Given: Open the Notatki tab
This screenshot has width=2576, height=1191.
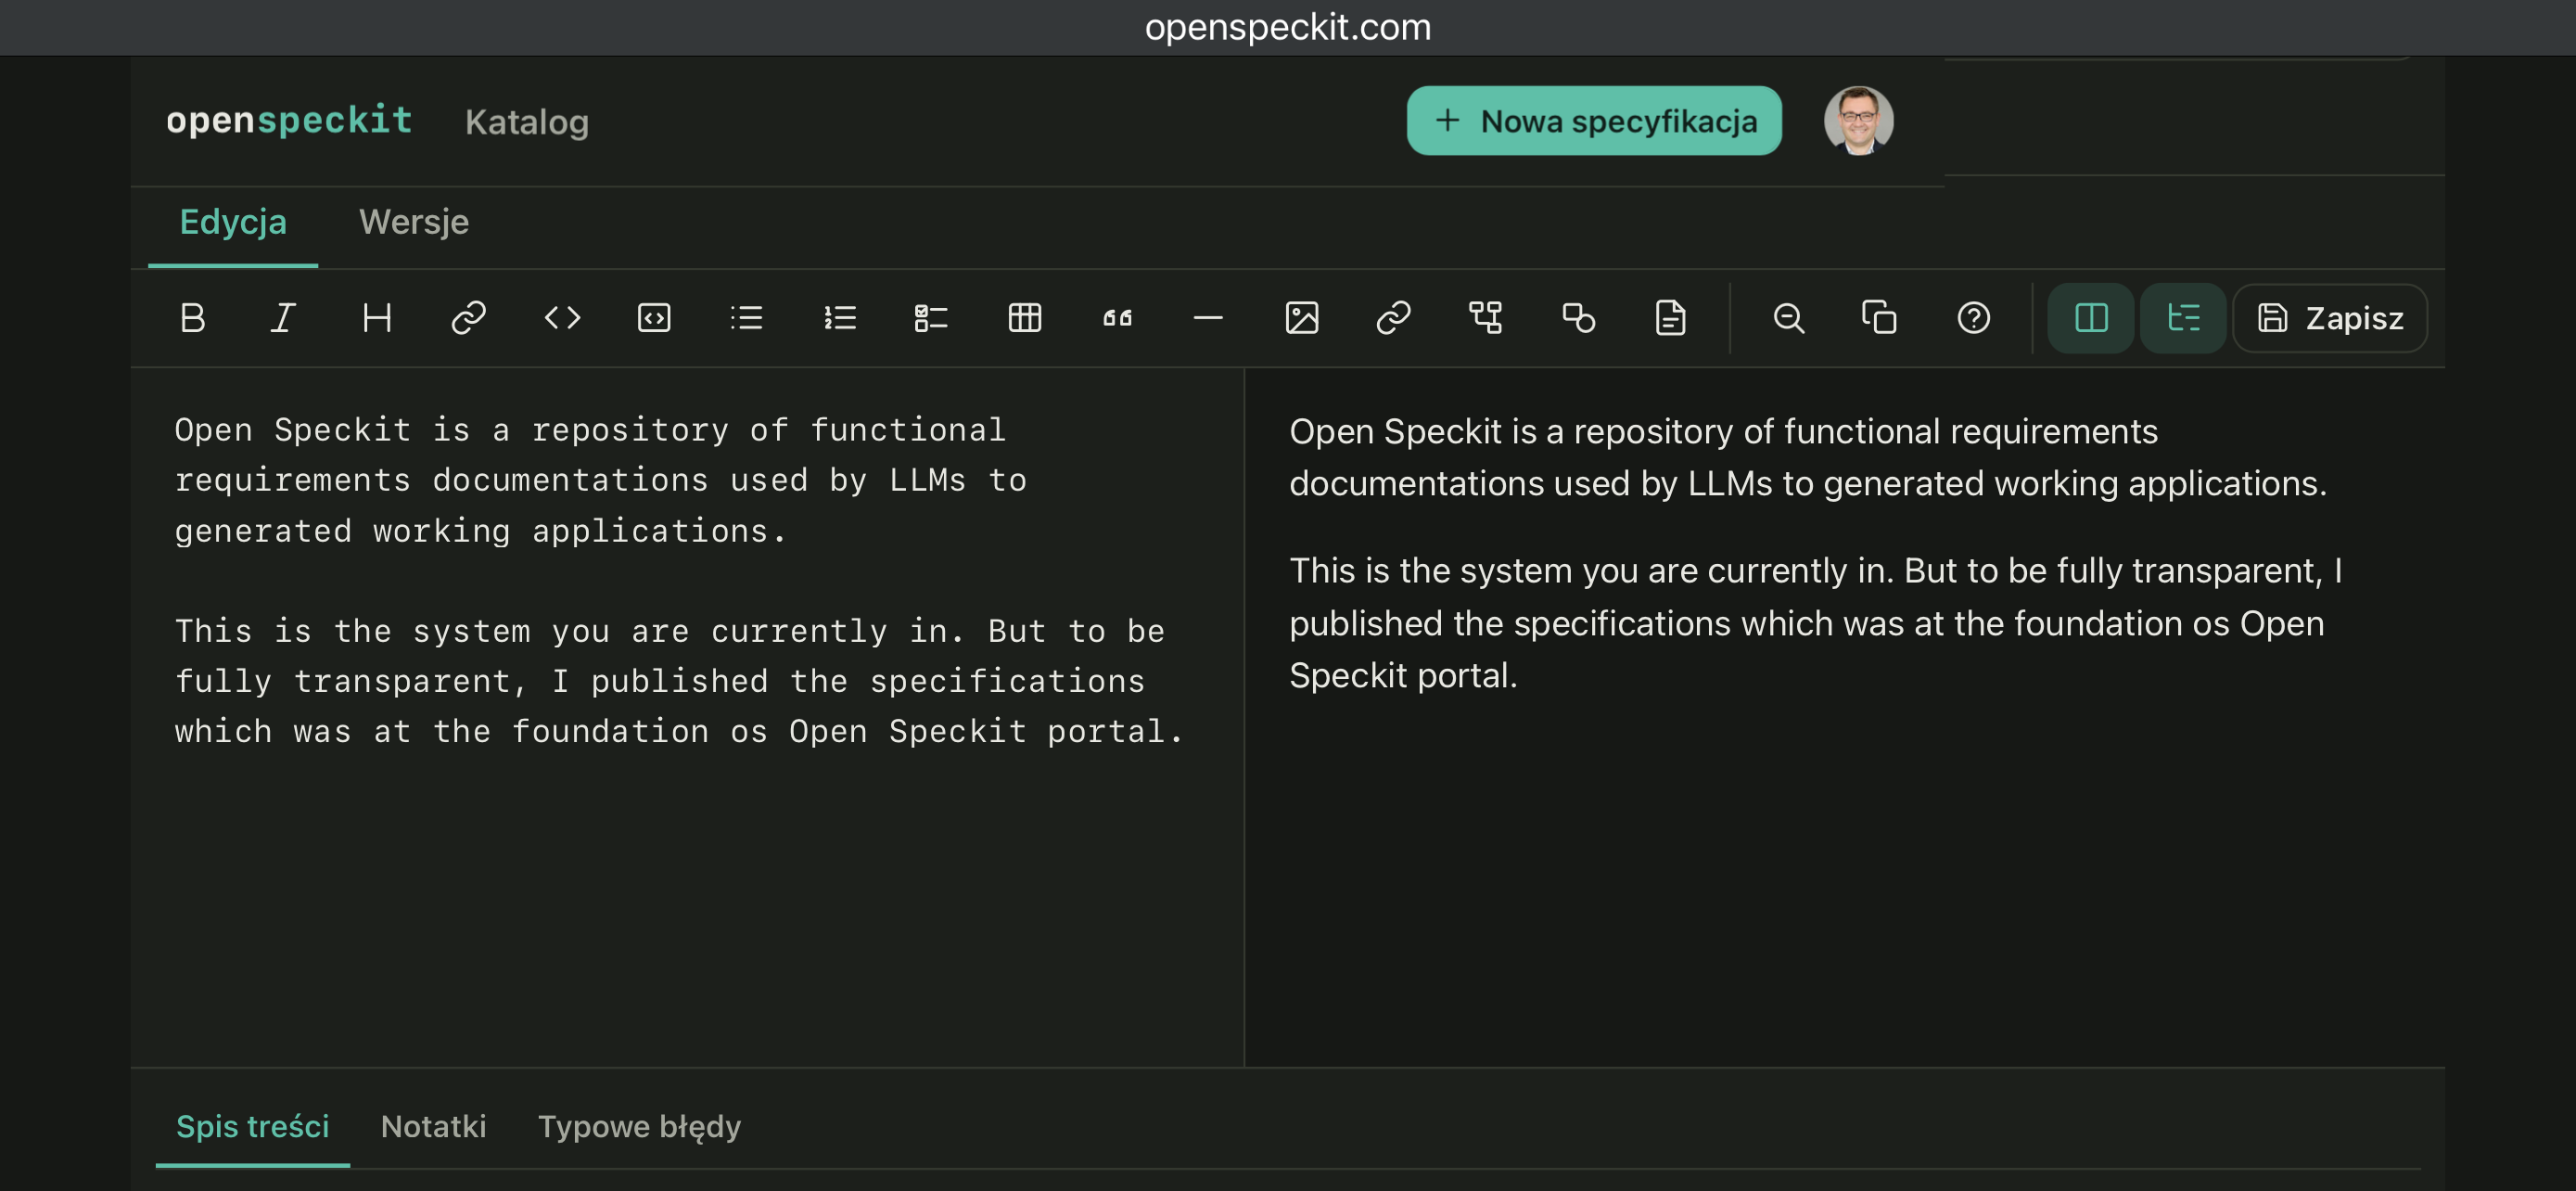Looking at the screenshot, I should tap(434, 1127).
